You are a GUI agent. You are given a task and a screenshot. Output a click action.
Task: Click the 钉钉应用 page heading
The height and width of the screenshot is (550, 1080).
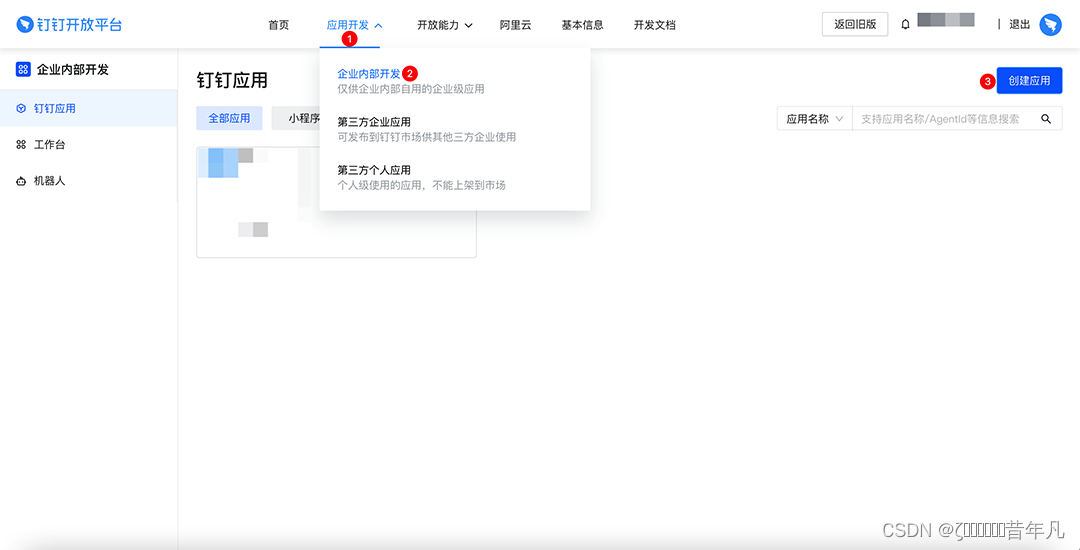click(232, 81)
